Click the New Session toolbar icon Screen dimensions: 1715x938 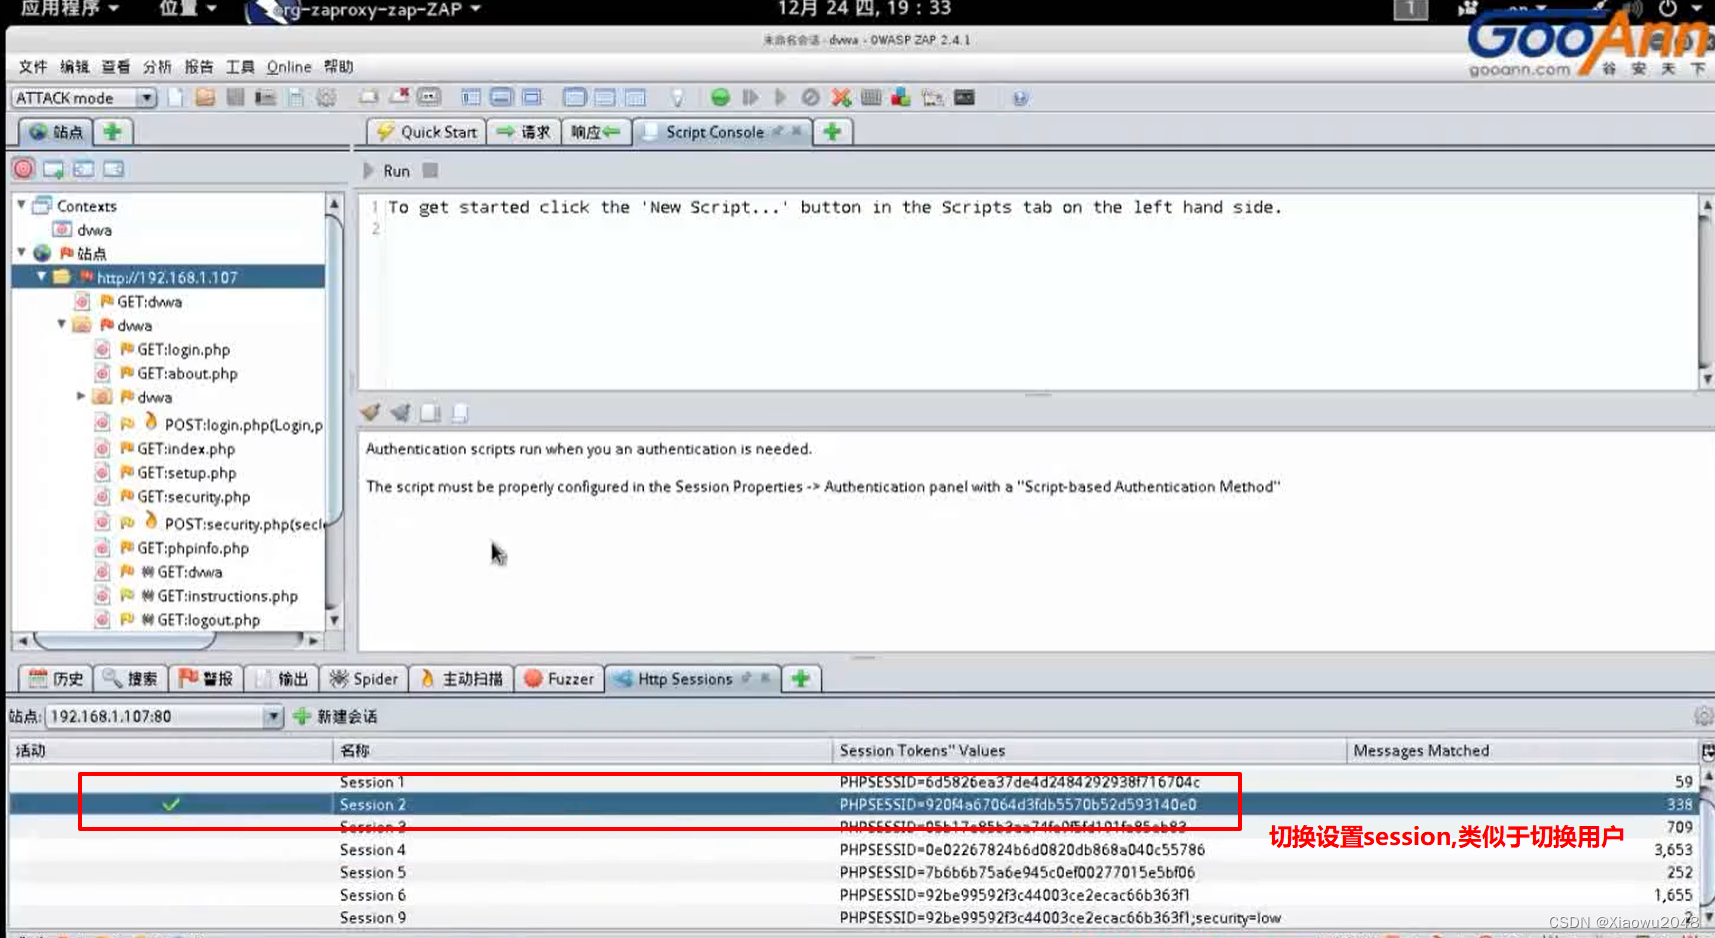tap(175, 97)
